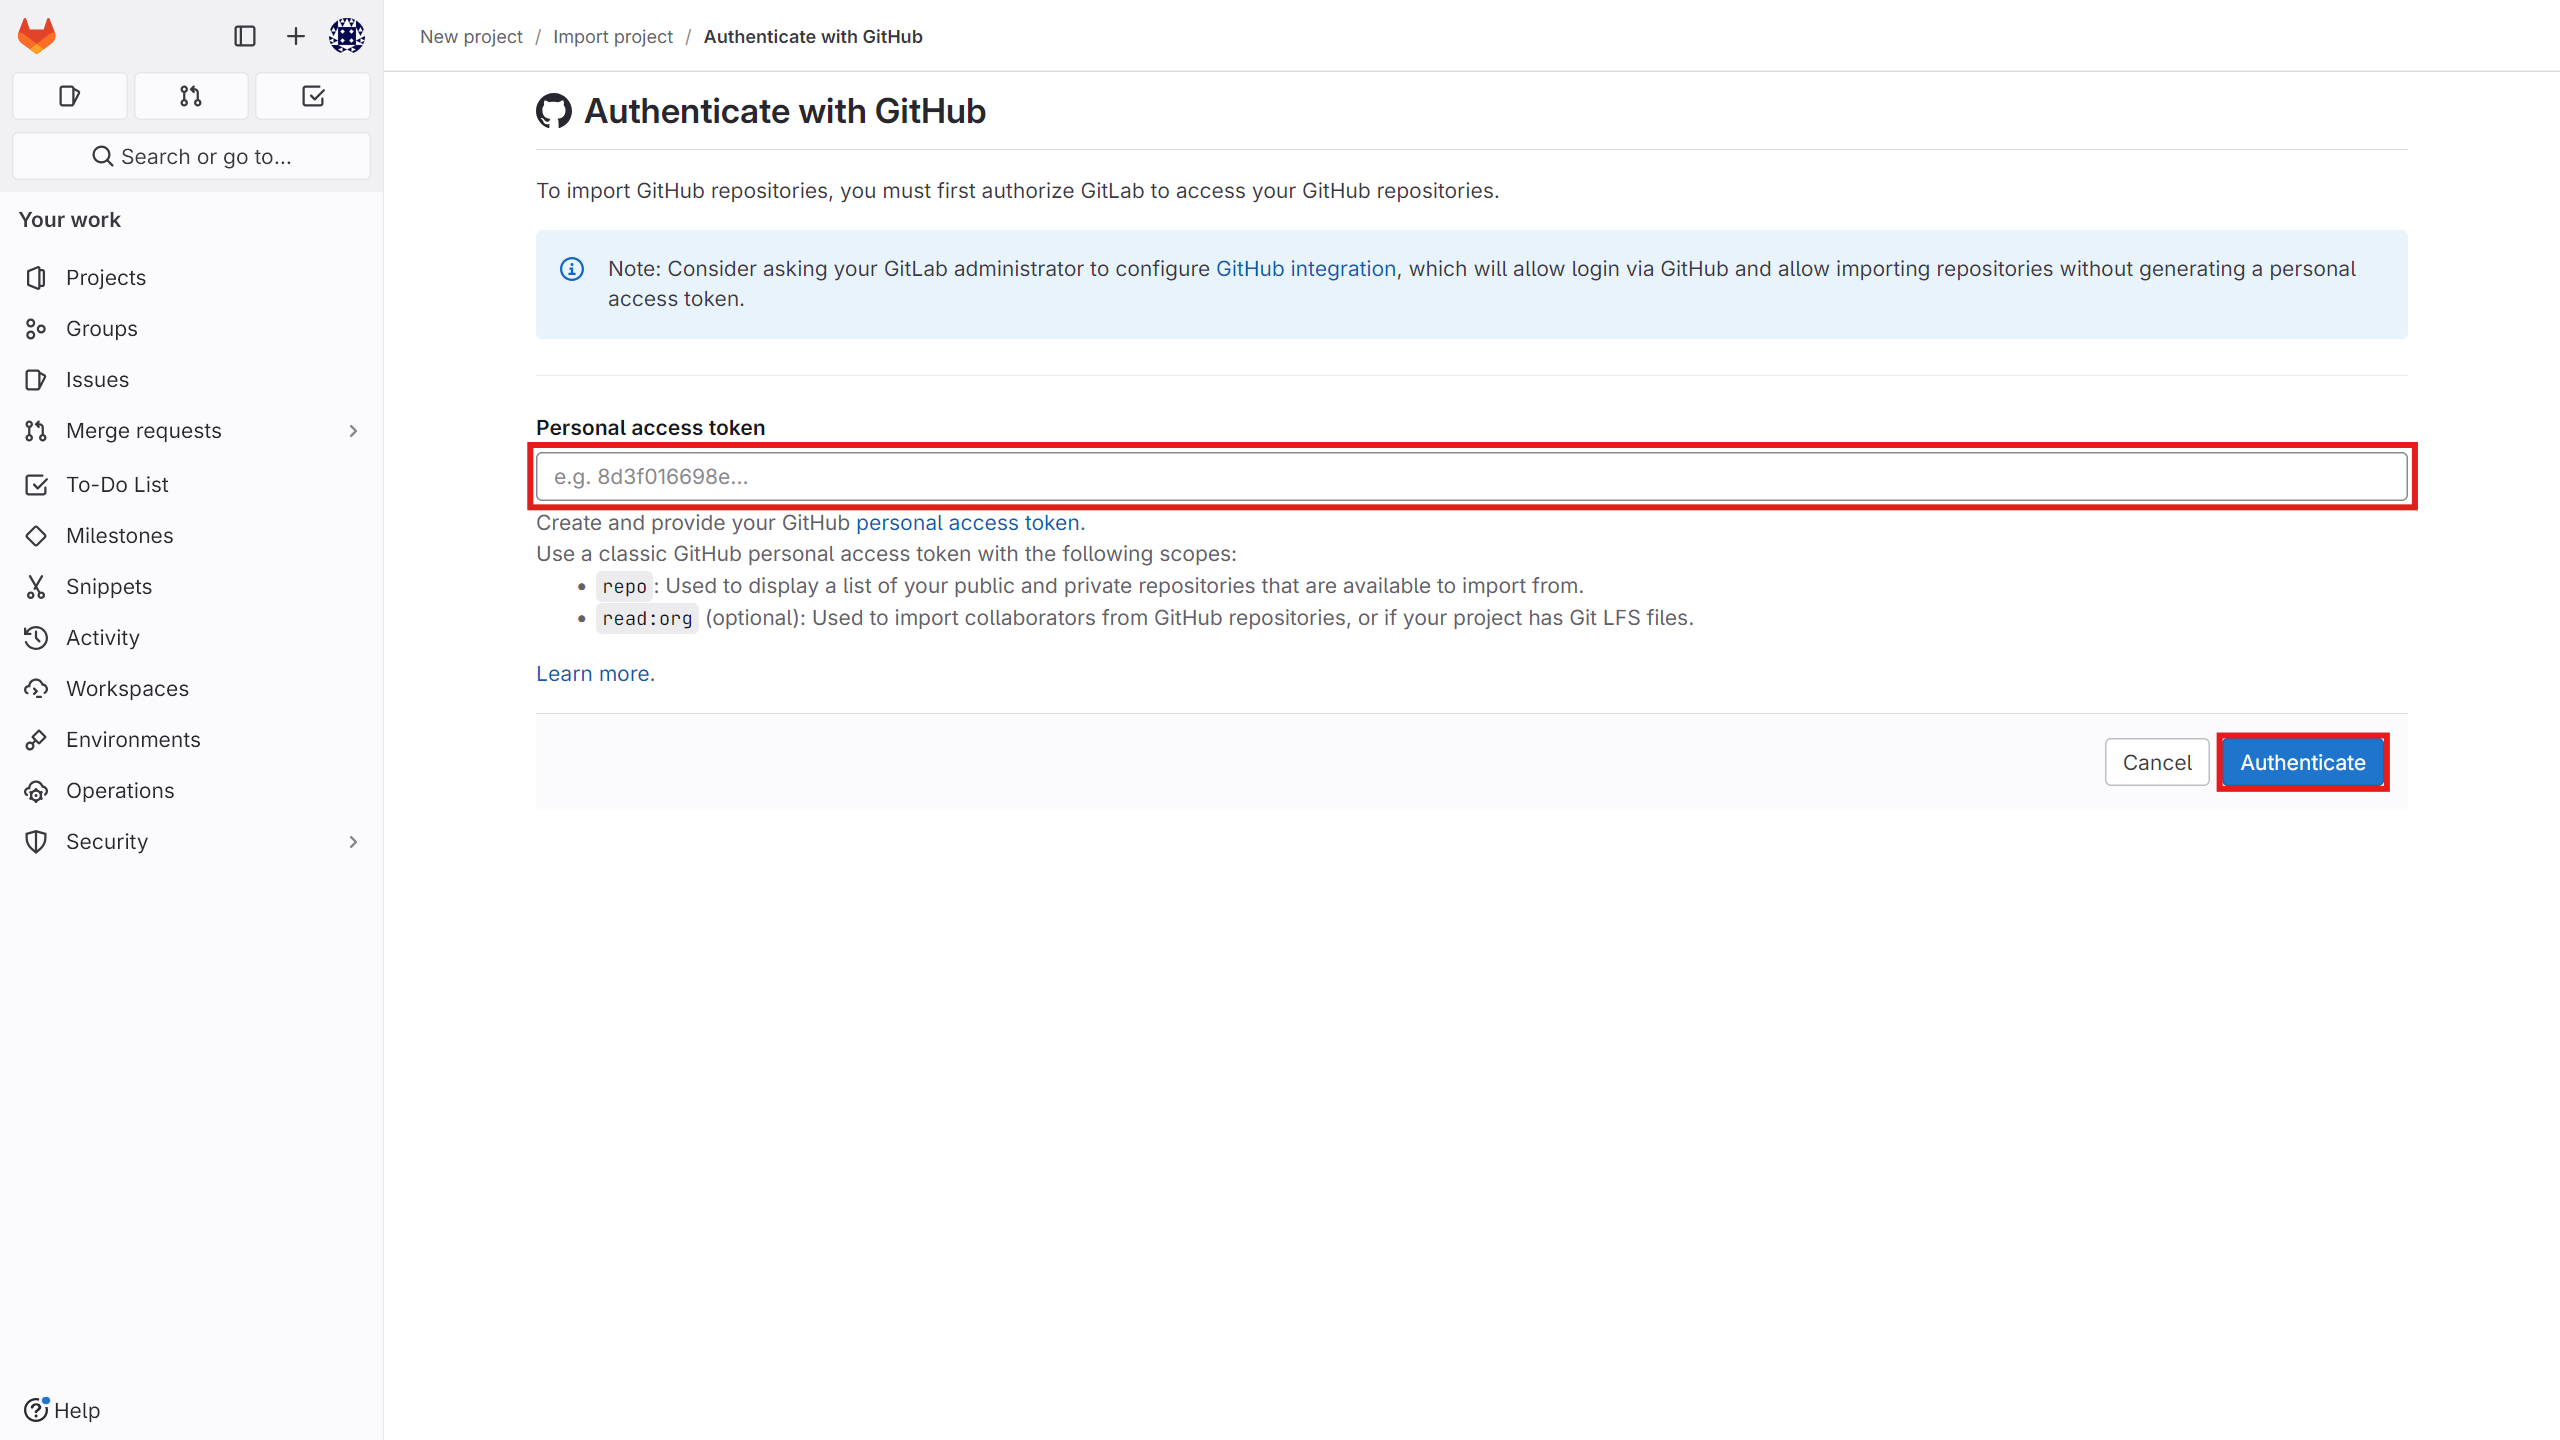Click the Activity history icon
2560x1440 pixels.
[x=36, y=637]
